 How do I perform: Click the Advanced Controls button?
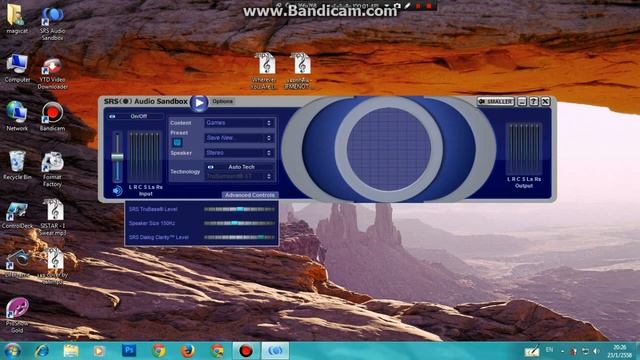250,195
